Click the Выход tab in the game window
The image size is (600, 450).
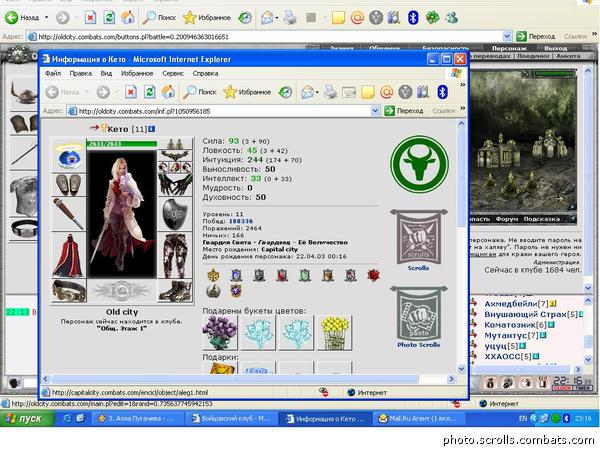pyautogui.click(x=556, y=48)
